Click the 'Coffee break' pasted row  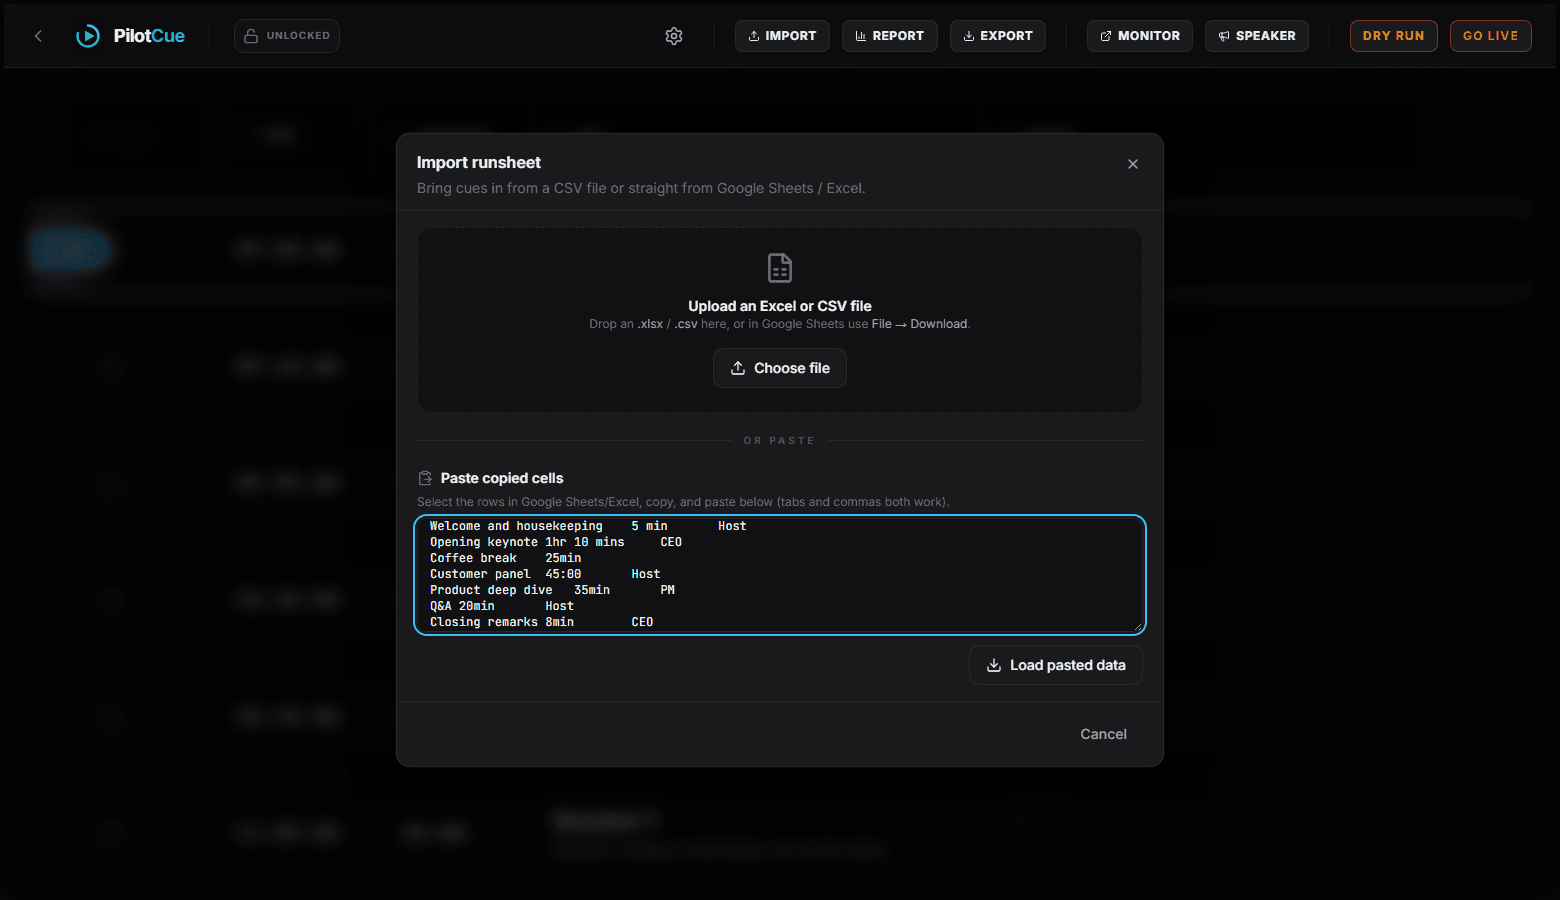[x=505, y=558]
